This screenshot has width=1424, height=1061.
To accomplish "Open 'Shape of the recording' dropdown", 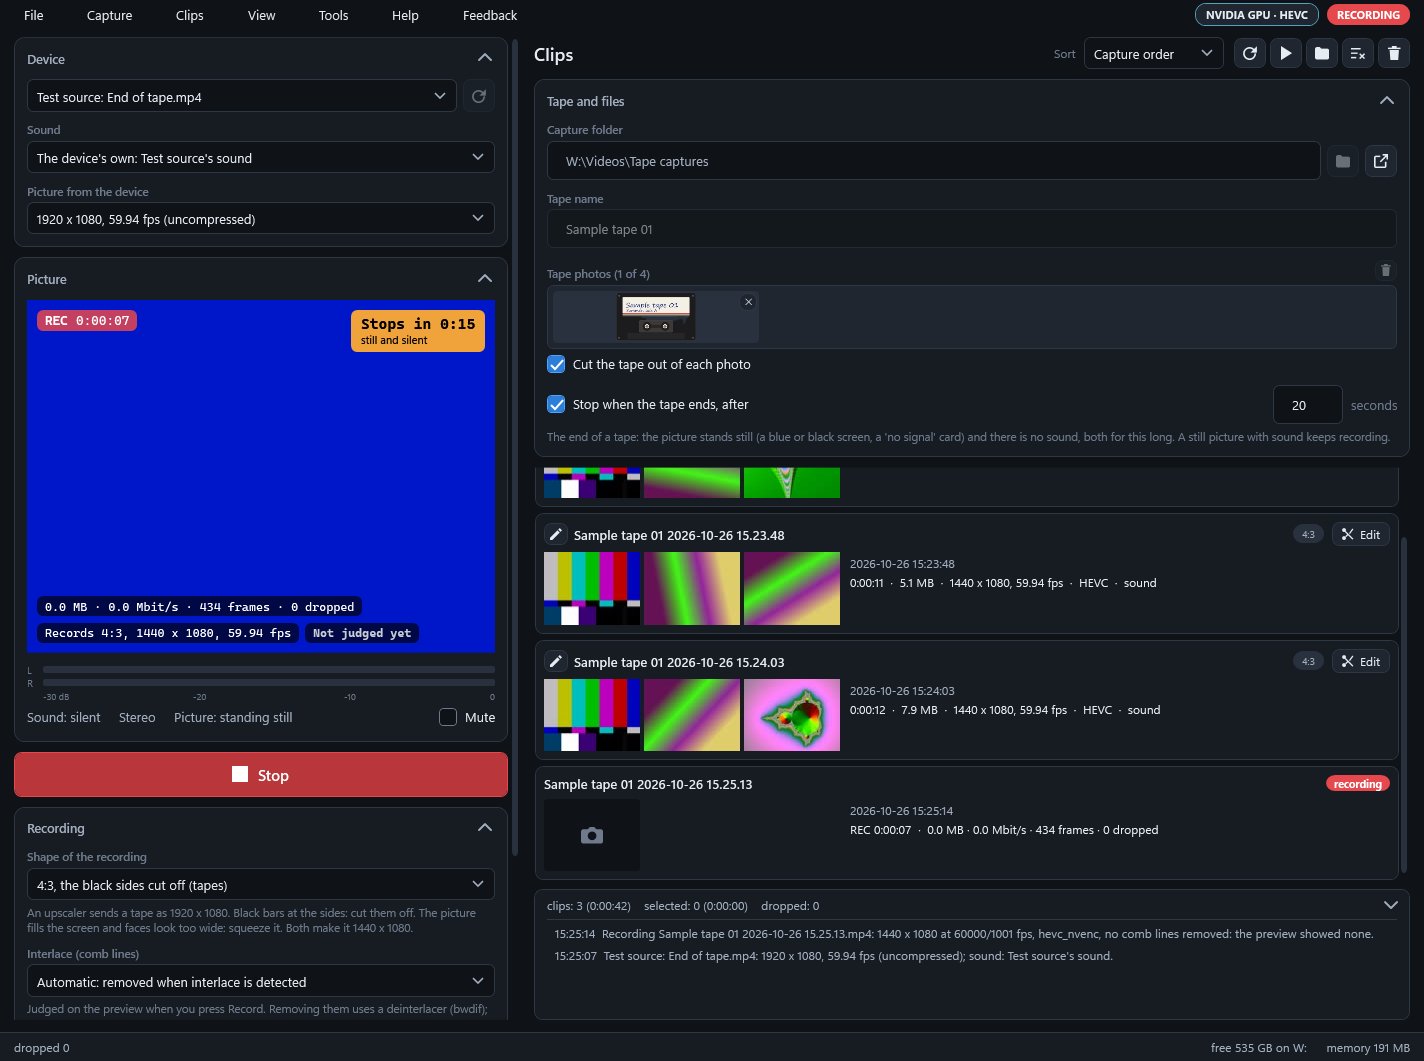I will click(261, 885).
